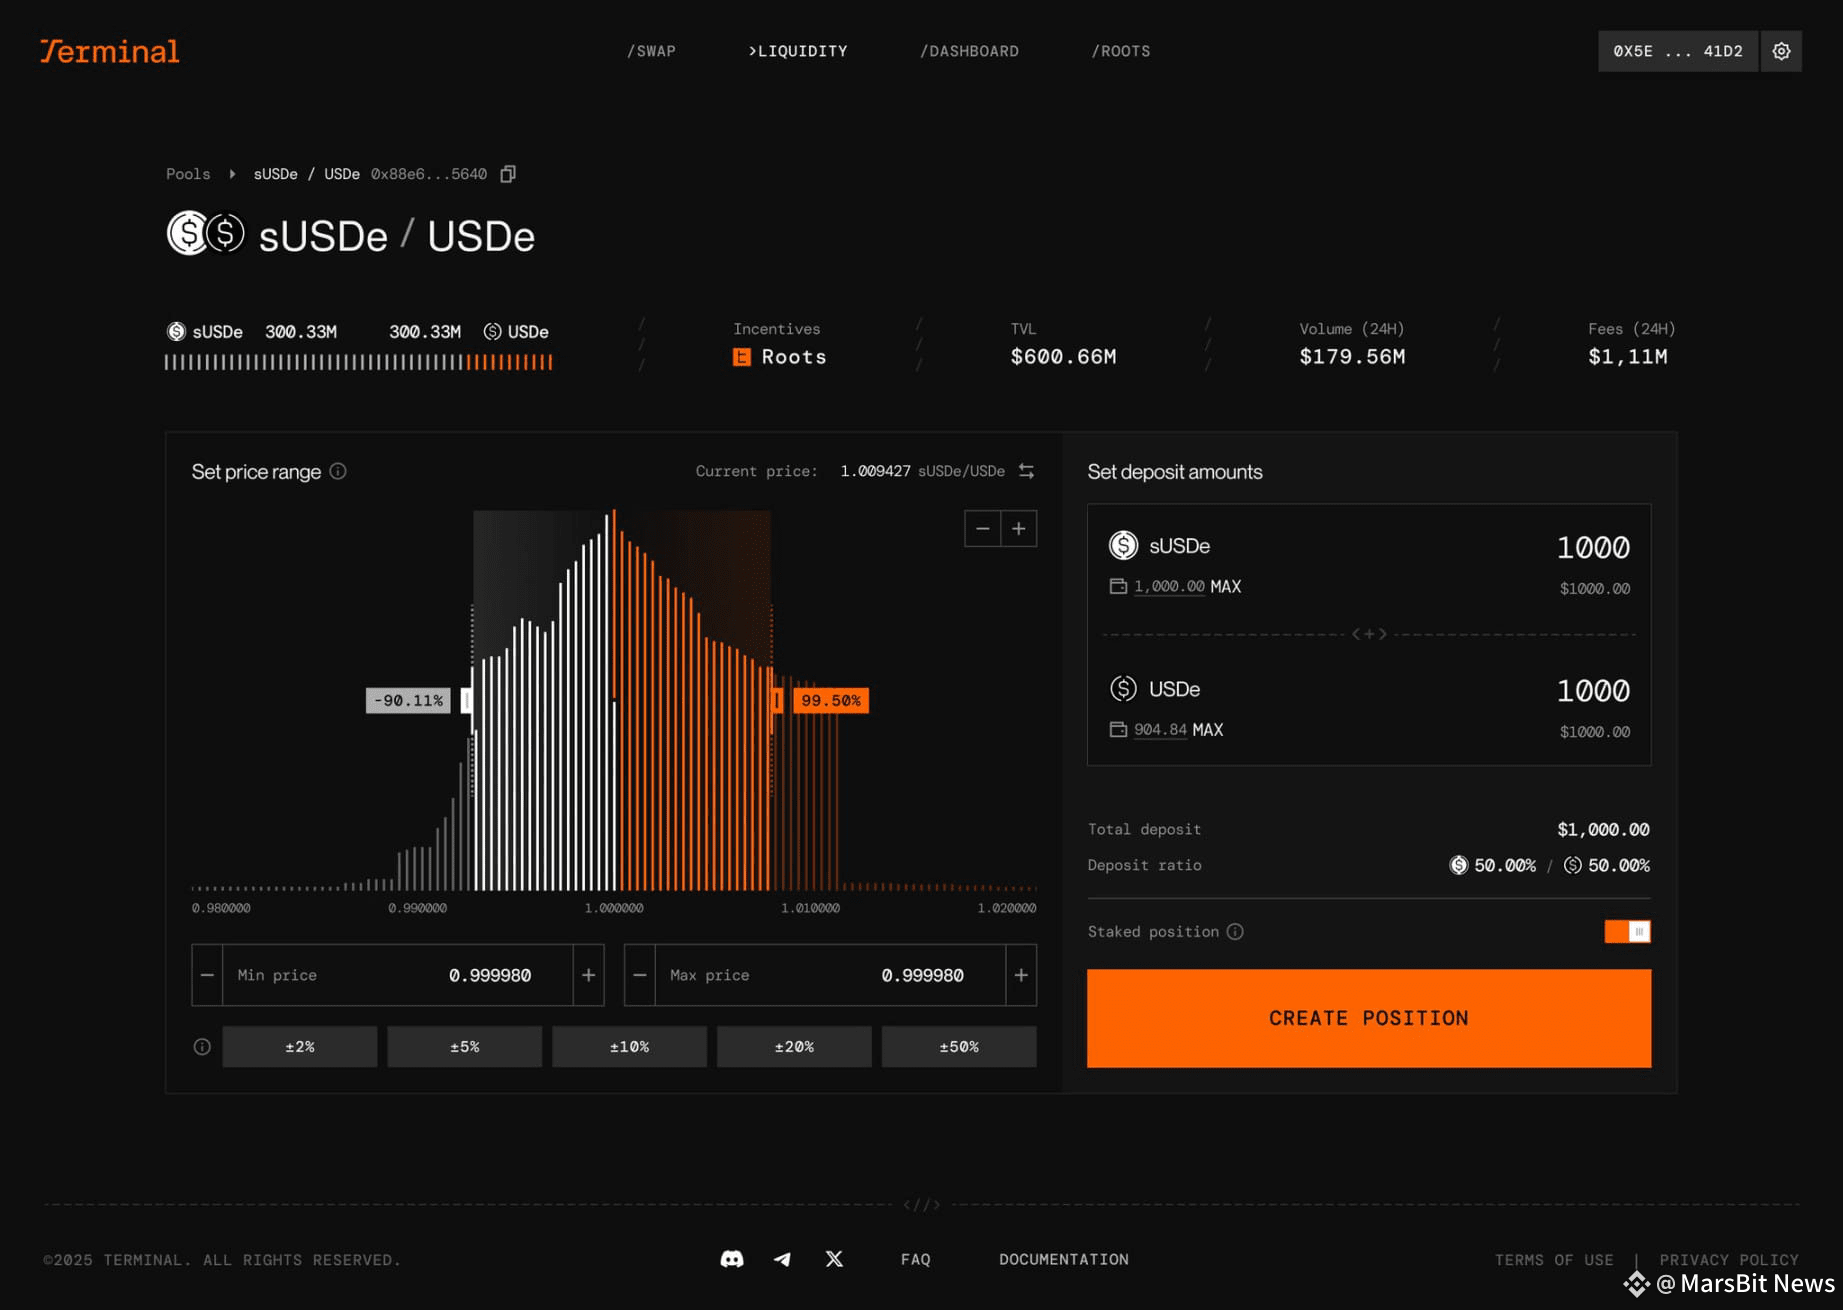
Task: Click the Staked position info icon
Action: (1235, 932)
